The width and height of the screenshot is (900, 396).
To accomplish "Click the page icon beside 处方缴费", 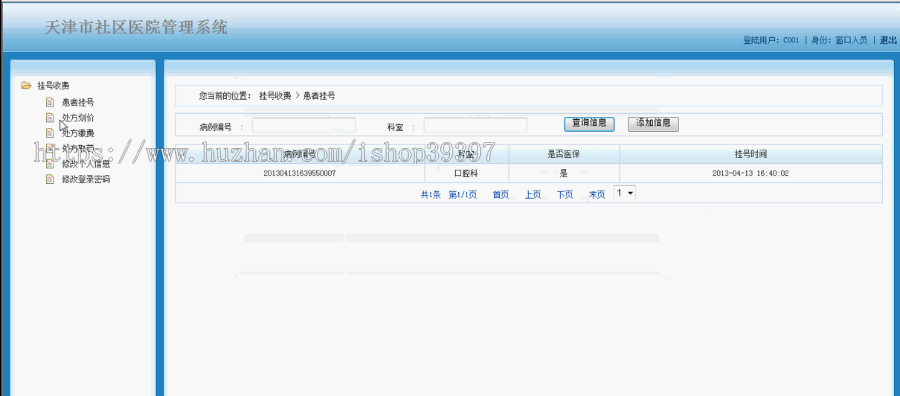I will [50, 133].
